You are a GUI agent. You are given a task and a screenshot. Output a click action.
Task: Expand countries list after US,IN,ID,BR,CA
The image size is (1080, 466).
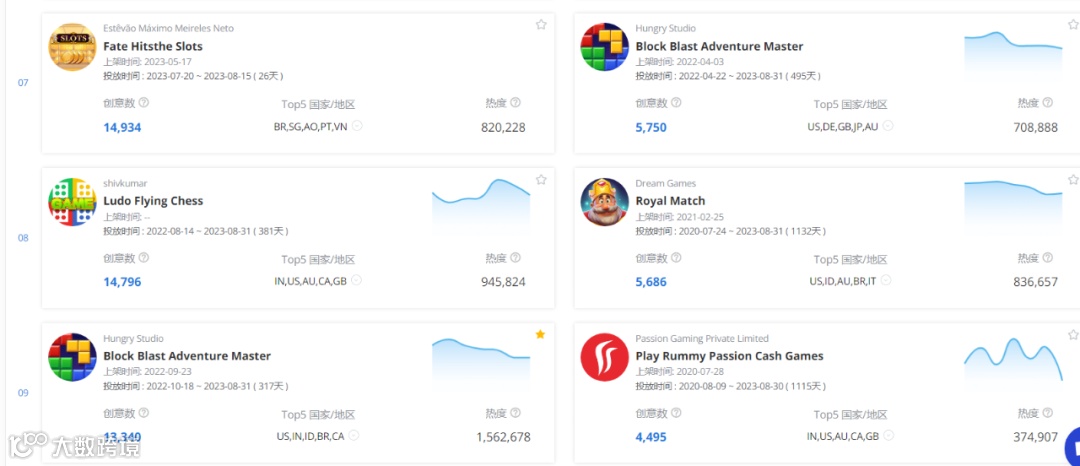(x=354, y=436)
